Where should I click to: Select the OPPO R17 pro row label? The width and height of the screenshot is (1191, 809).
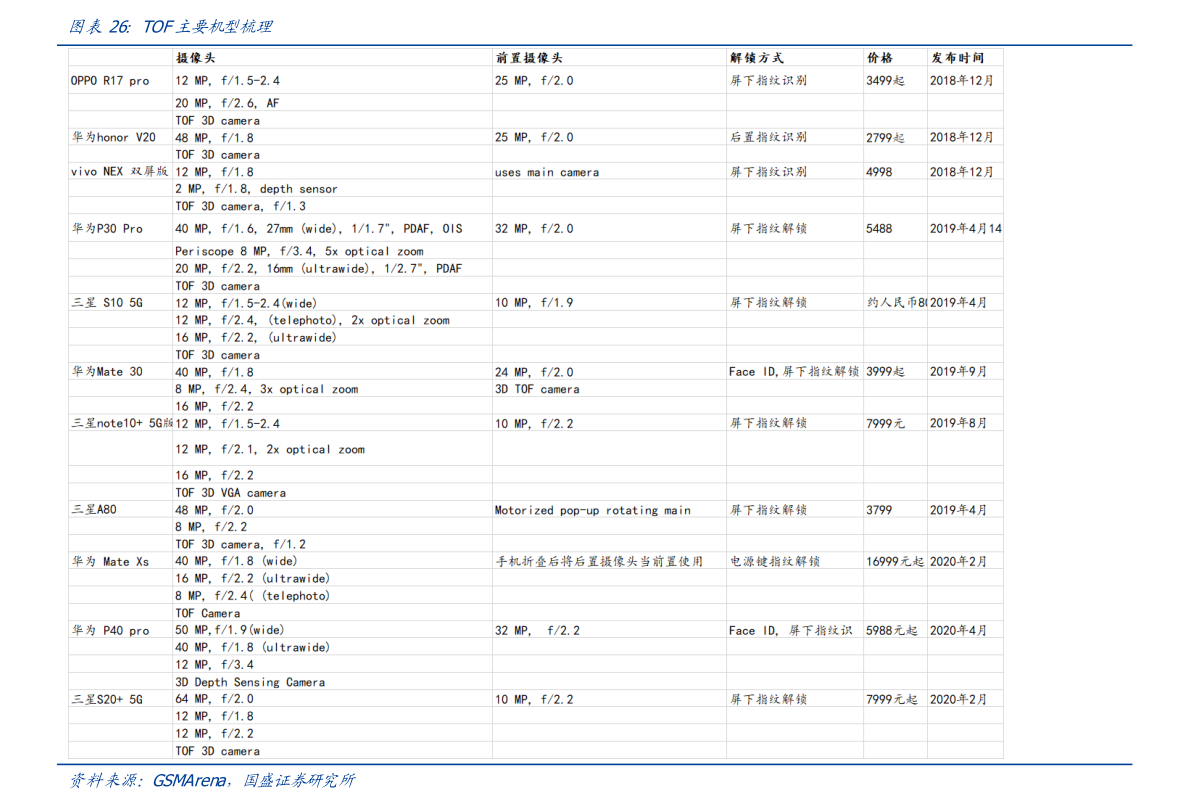[109, 81]
